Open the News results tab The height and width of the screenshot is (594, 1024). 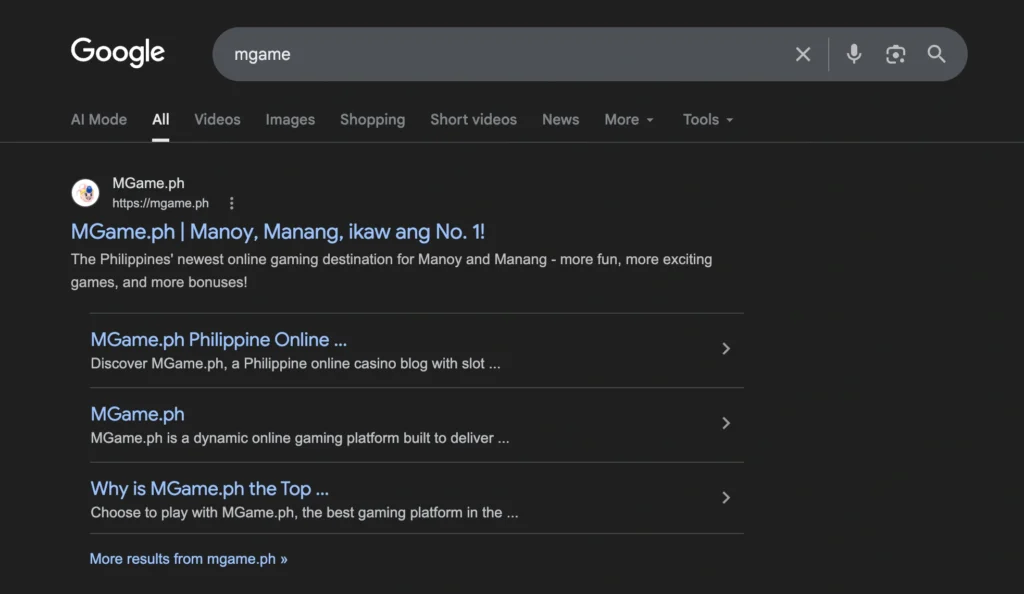(x=560, y=119)
